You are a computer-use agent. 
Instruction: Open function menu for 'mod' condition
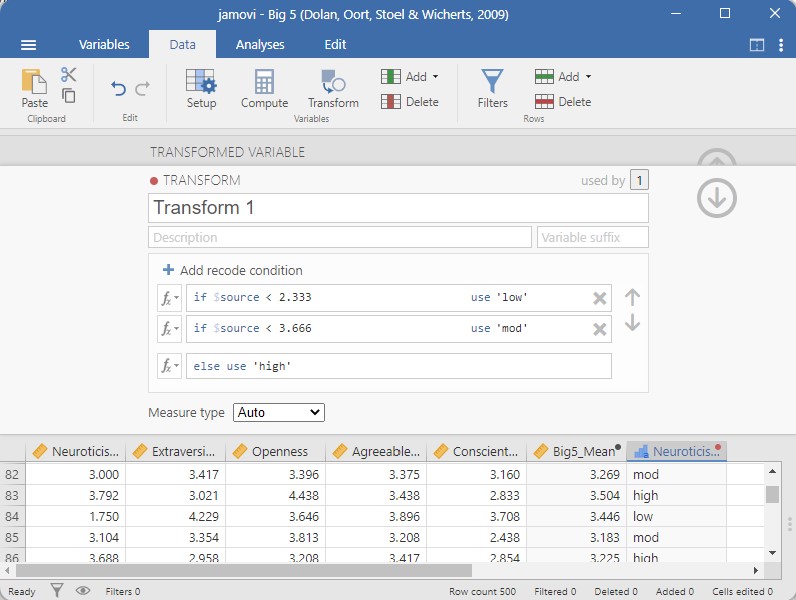tap(169, 329)
